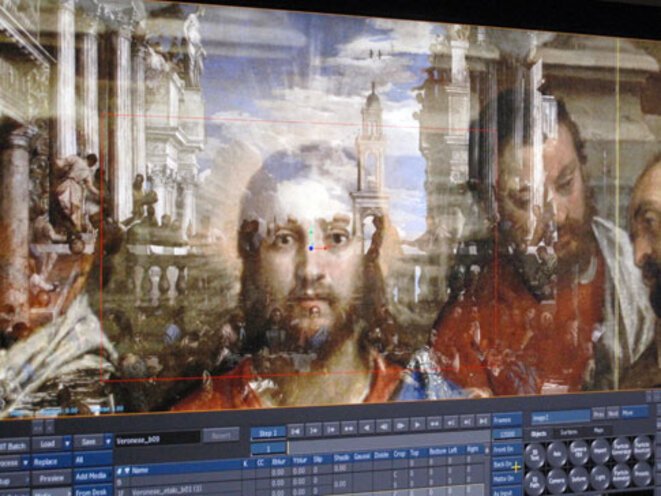Add a Particle Generator node
The width and height of the screenshot is (661, 496).
(x=621, y=449)
